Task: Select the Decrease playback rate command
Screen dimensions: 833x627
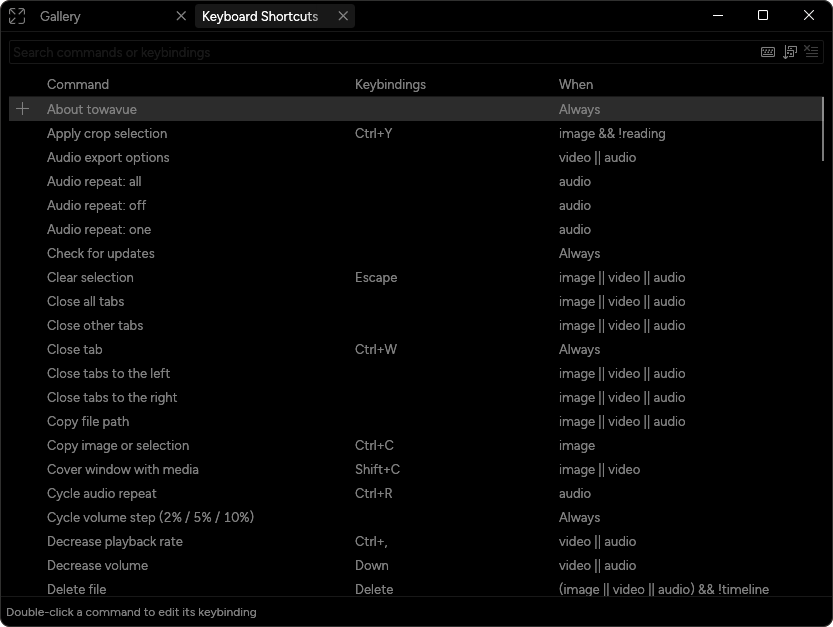Action: (115, 541)
